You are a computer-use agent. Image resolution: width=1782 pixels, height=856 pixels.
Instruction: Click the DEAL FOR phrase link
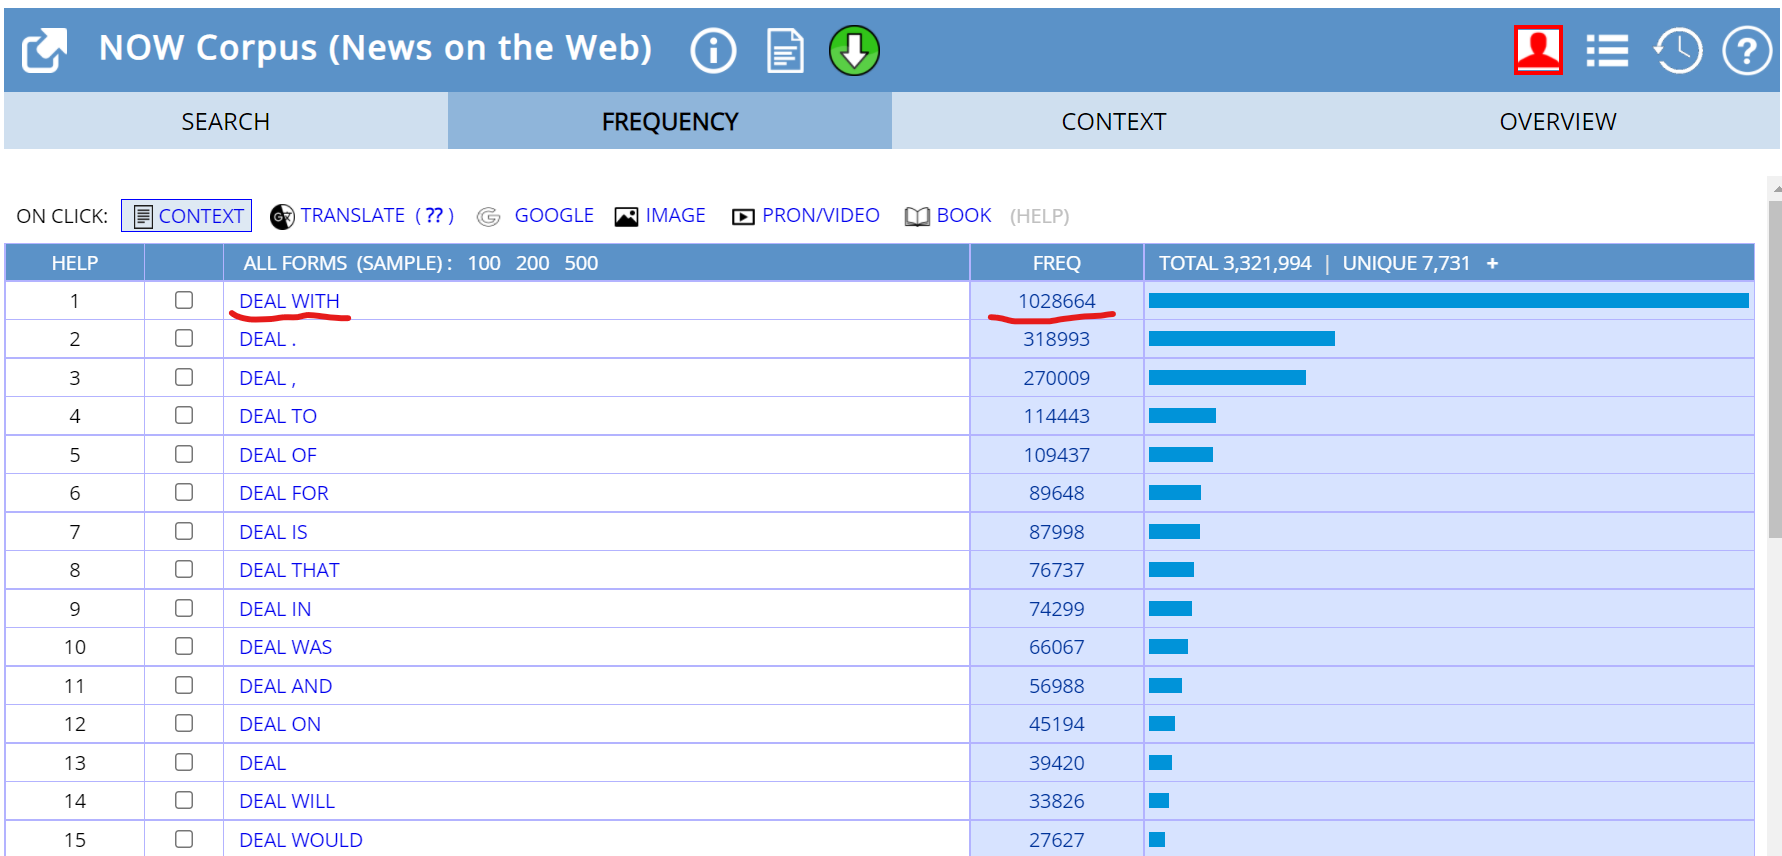click(284, 493)
